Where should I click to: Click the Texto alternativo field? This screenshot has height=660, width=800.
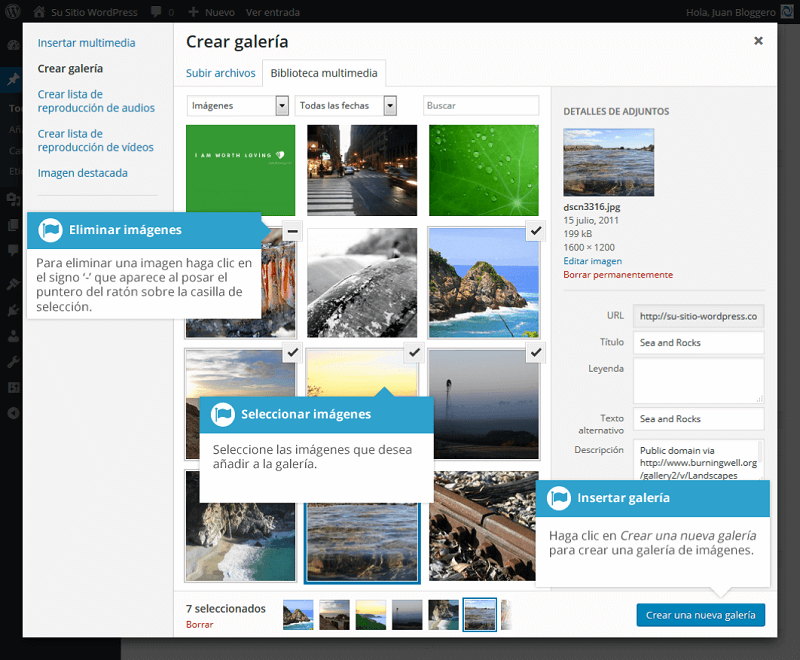[698, 419]
